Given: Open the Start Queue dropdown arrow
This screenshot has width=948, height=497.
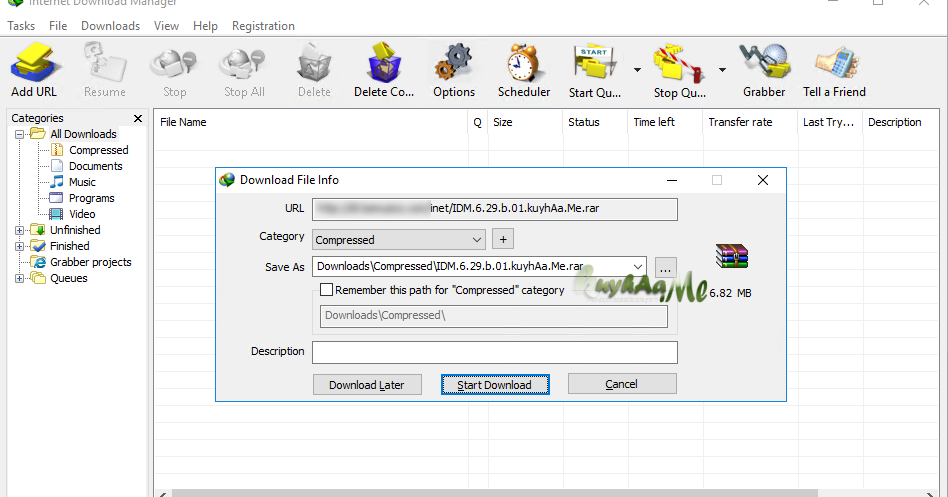Looking at the screenshot, I should coord(637,70).
